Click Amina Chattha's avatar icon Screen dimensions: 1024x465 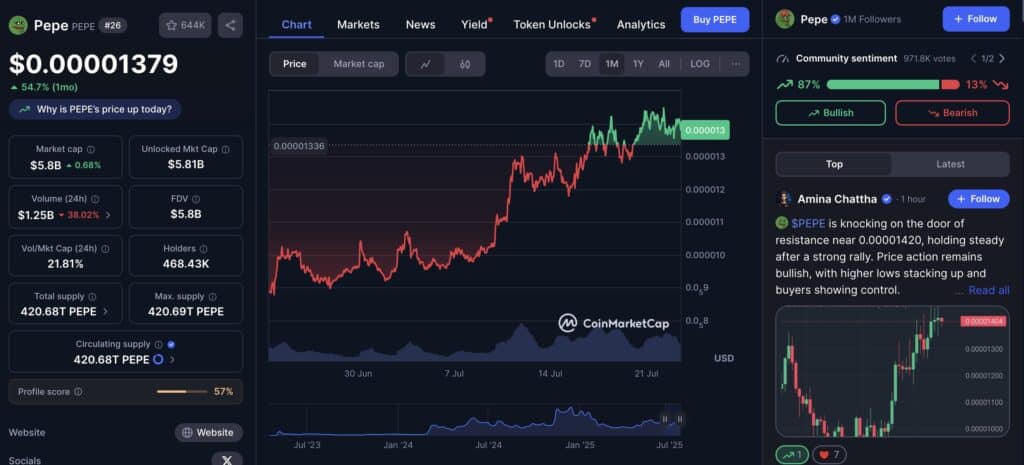(x=783, y=199)
